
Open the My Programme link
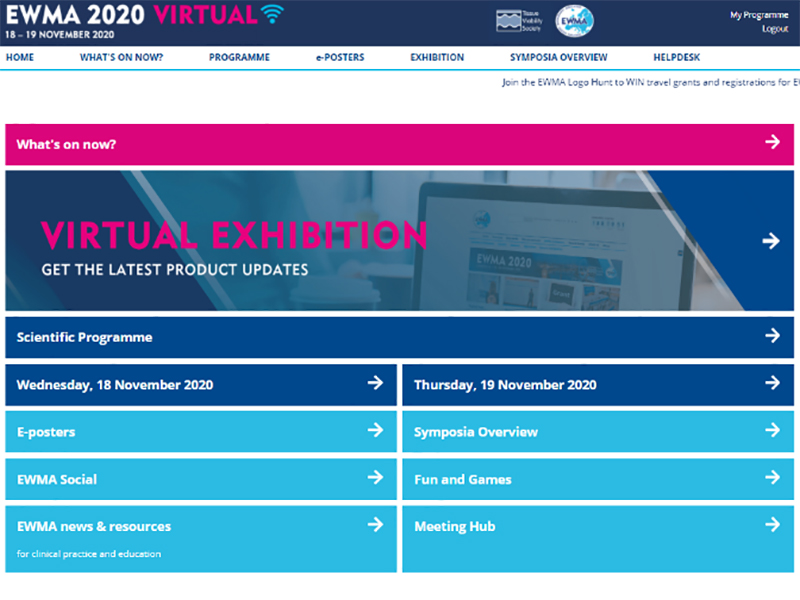tap(758, 15)
